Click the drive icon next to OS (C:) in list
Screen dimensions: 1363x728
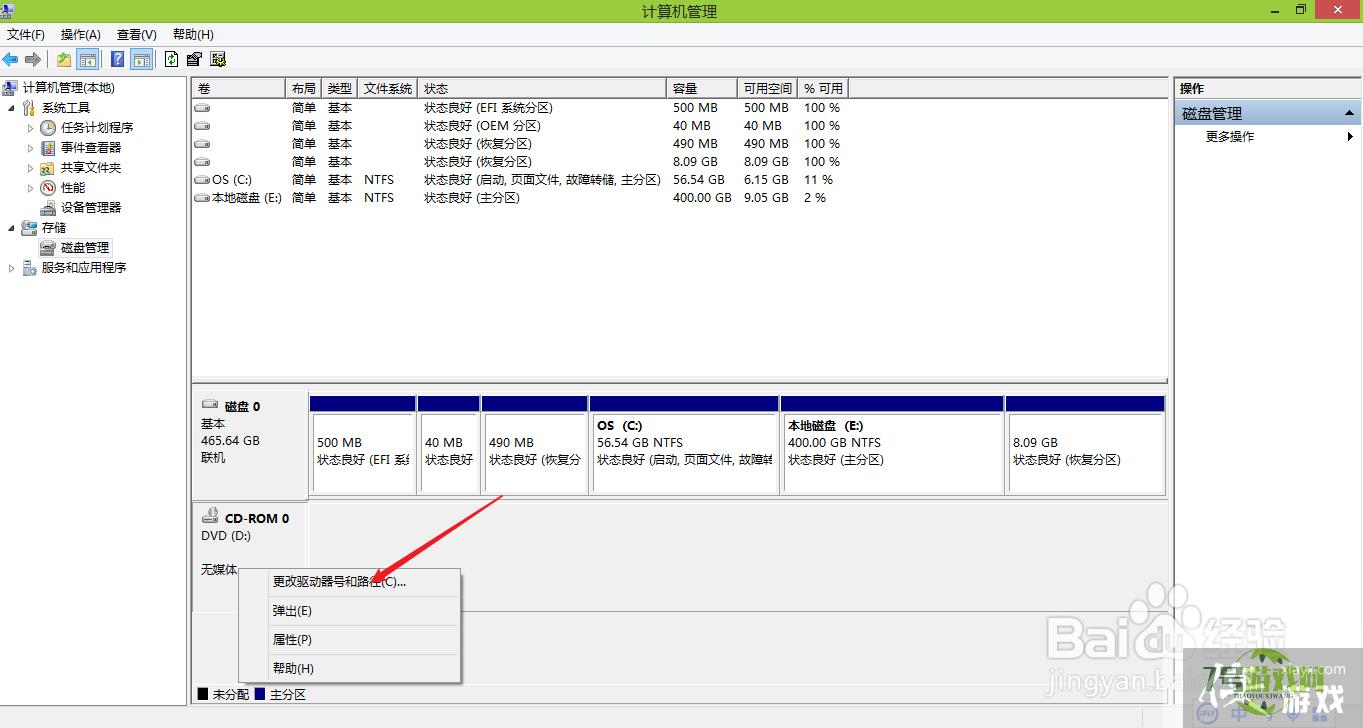(202, 180)
